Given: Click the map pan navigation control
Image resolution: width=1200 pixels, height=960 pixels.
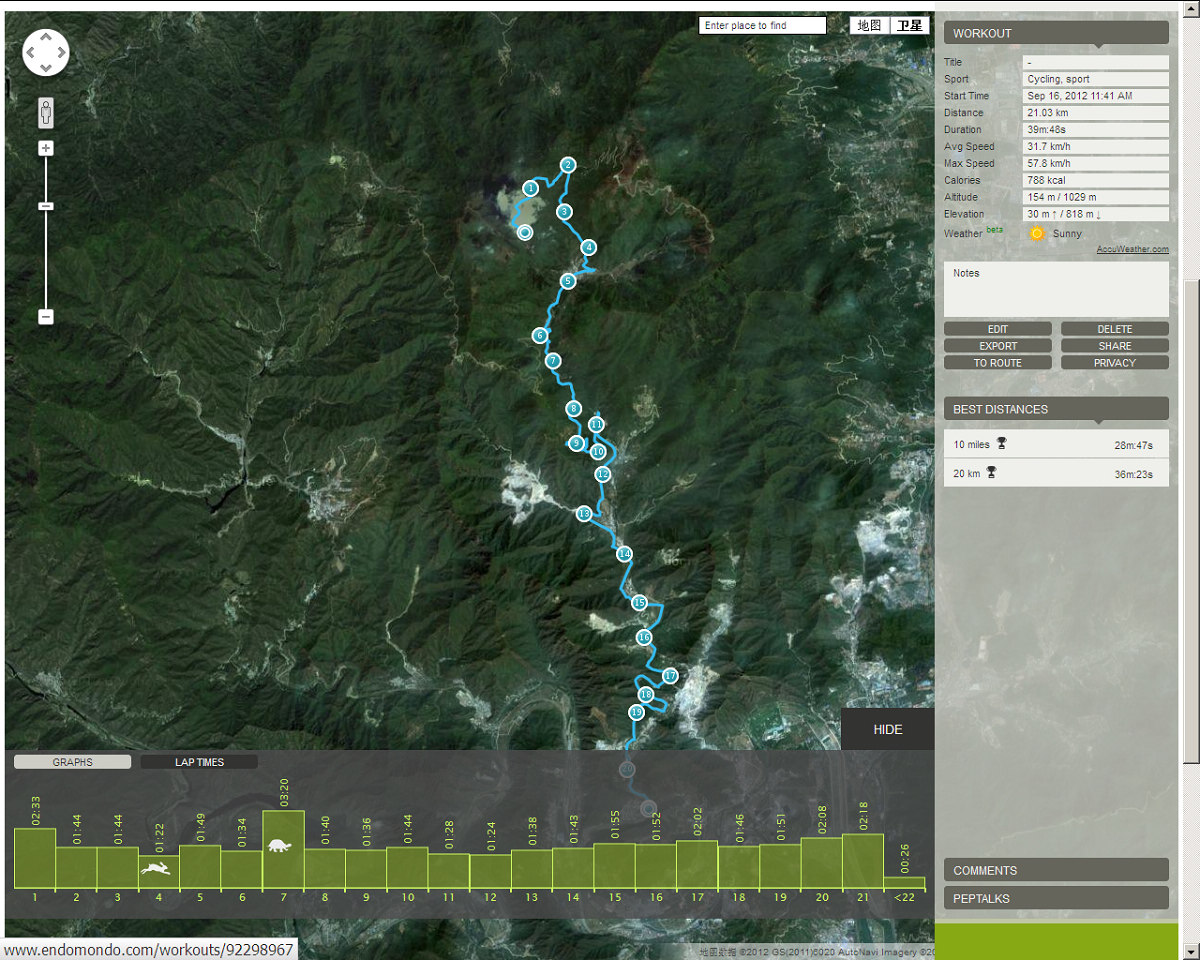Looking at the screenshot, I should pyautogui.click(x=46, y=52).
